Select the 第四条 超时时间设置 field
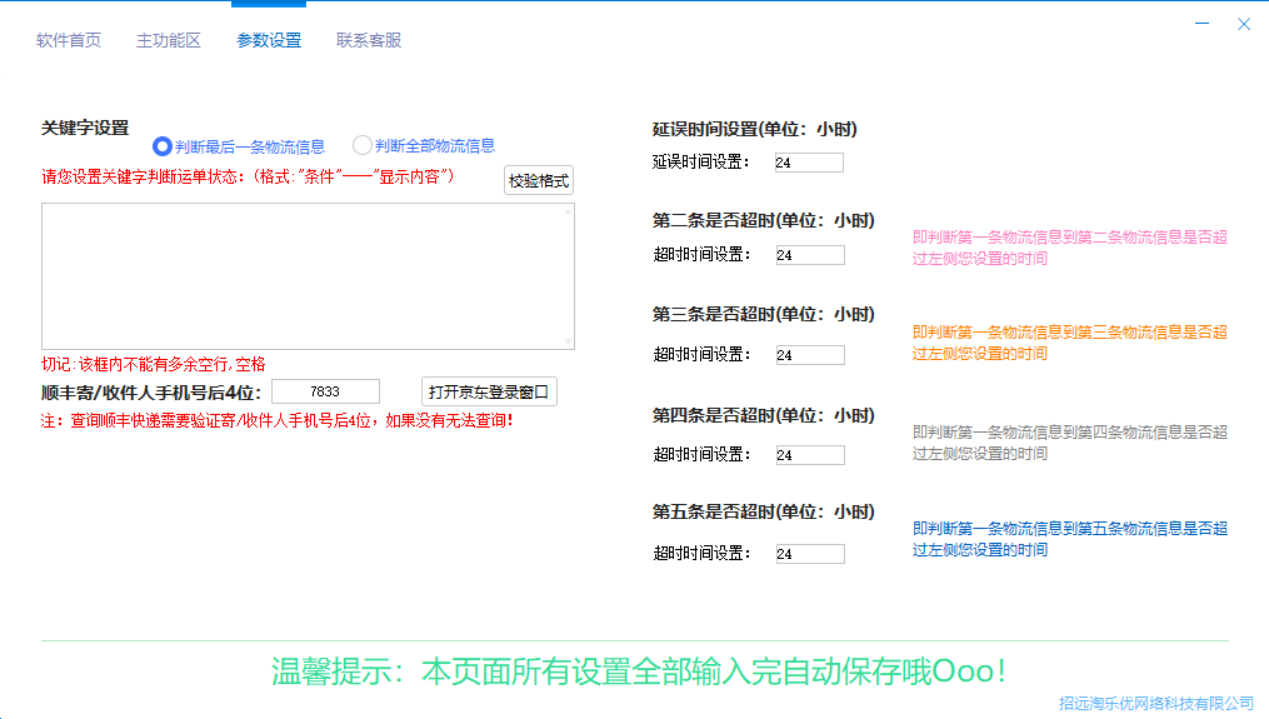This screenshot has width=1269, height=719. [x=810, y=454]
